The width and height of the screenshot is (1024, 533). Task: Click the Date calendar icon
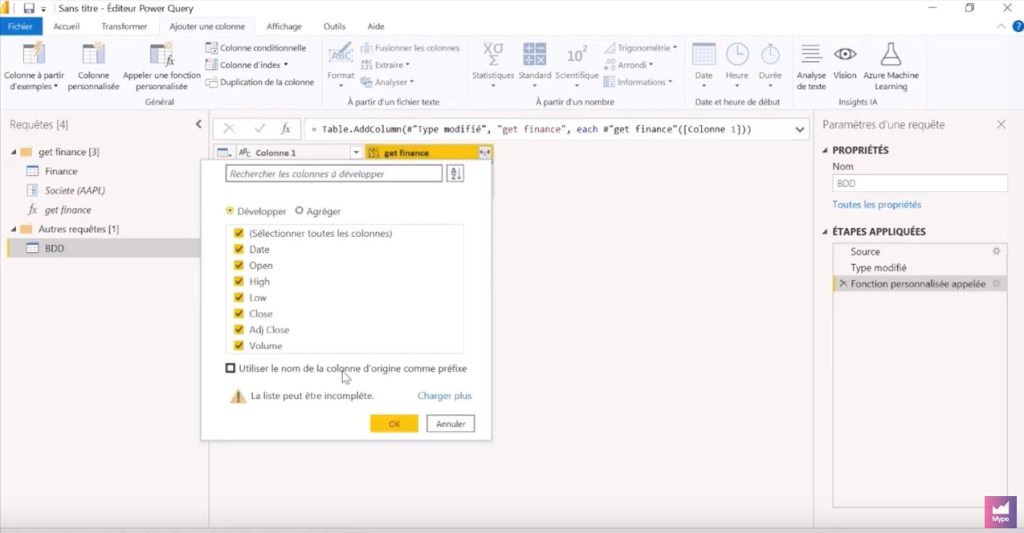[703, 54]
